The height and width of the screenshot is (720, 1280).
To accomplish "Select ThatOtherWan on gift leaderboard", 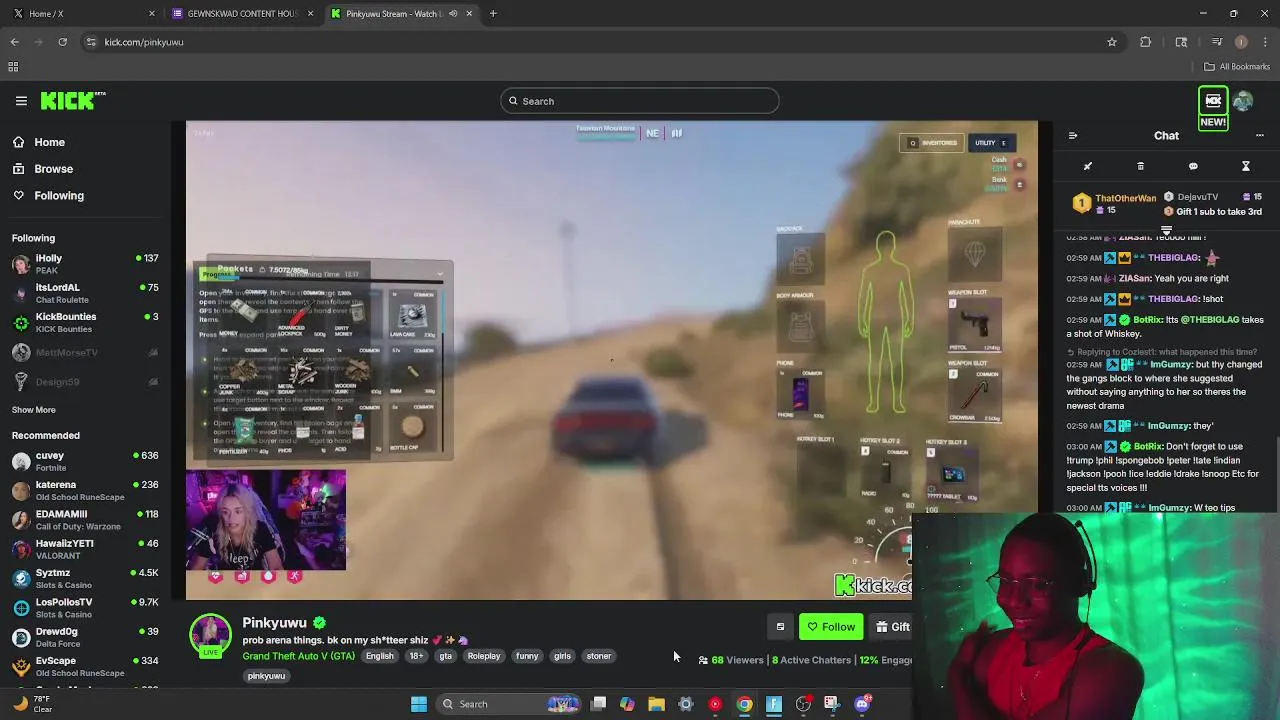I will pyautogui.click(x=1115, y=203).
